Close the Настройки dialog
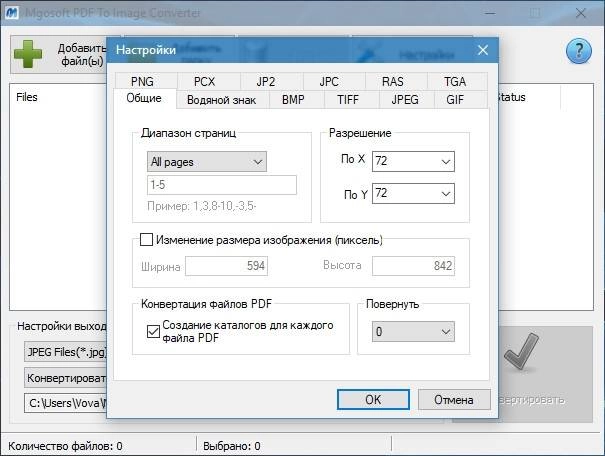 click(x=483, y=50)
